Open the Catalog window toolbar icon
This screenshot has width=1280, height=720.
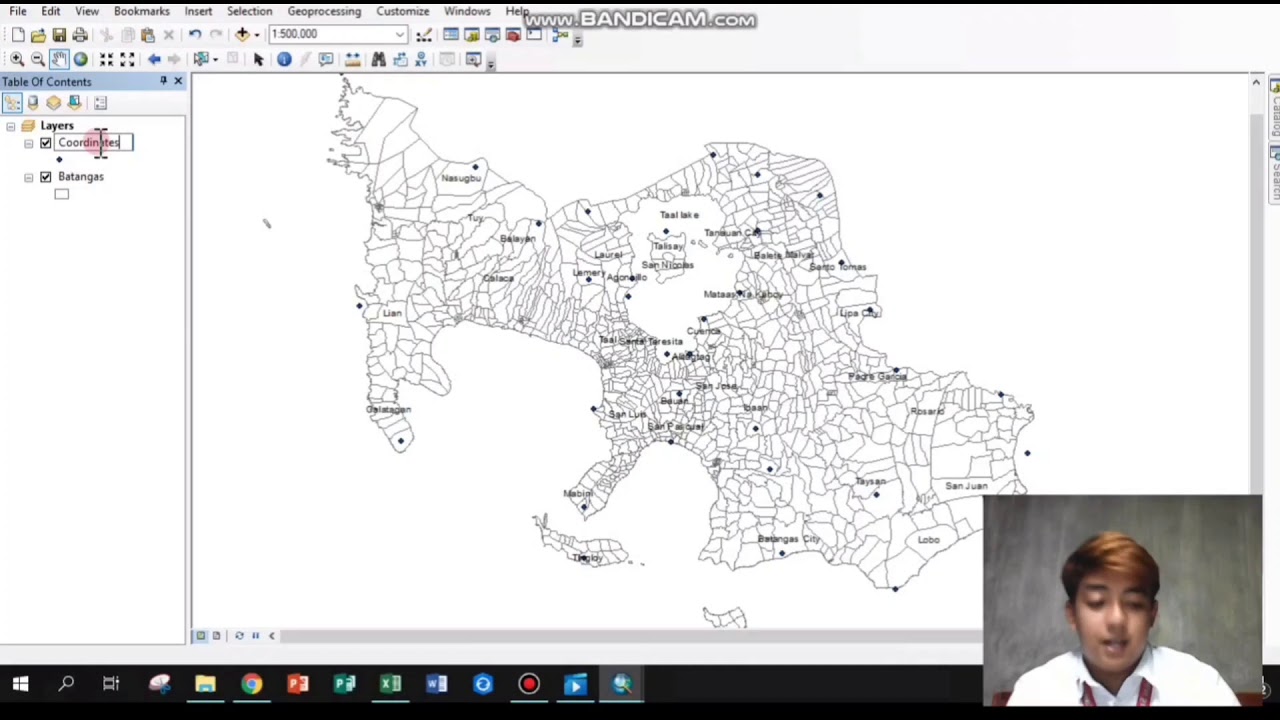coord(472,35)
